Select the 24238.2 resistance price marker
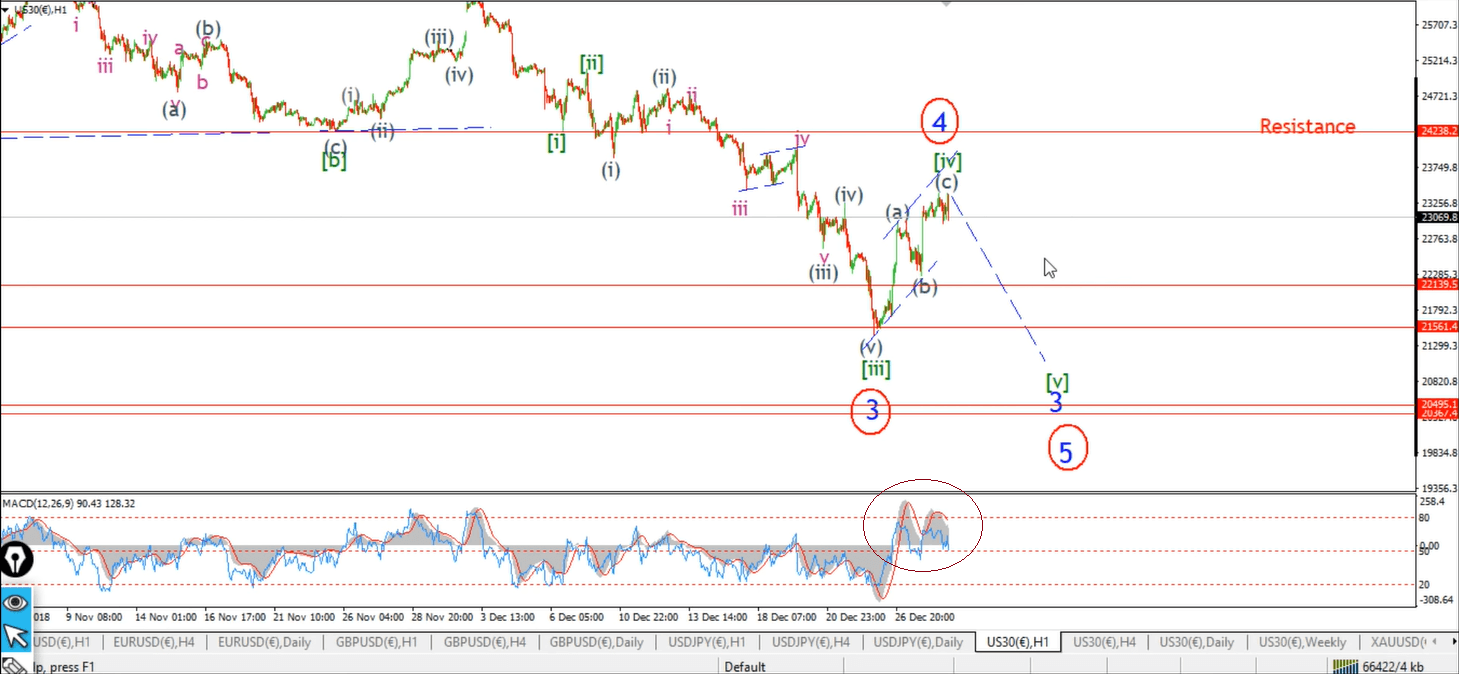The image size is (1459, 674). coord(1438,131)
